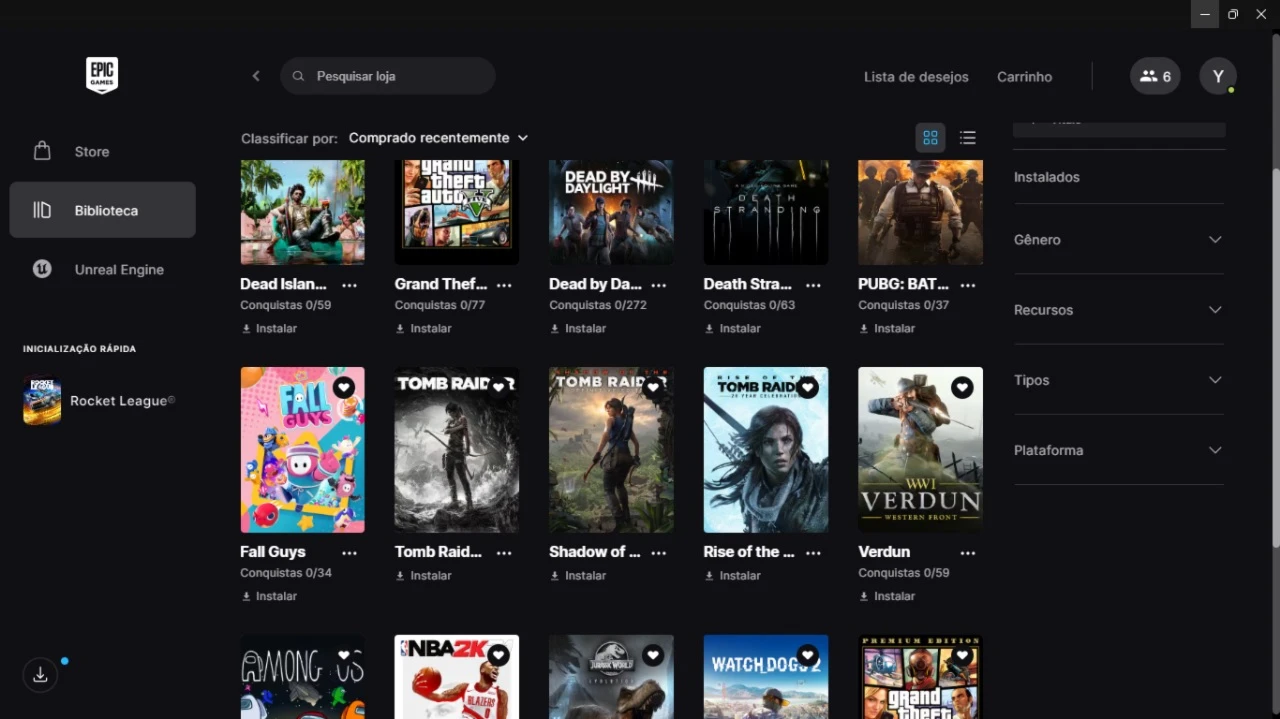Go back with the left arrow

(x=256, y=76)
